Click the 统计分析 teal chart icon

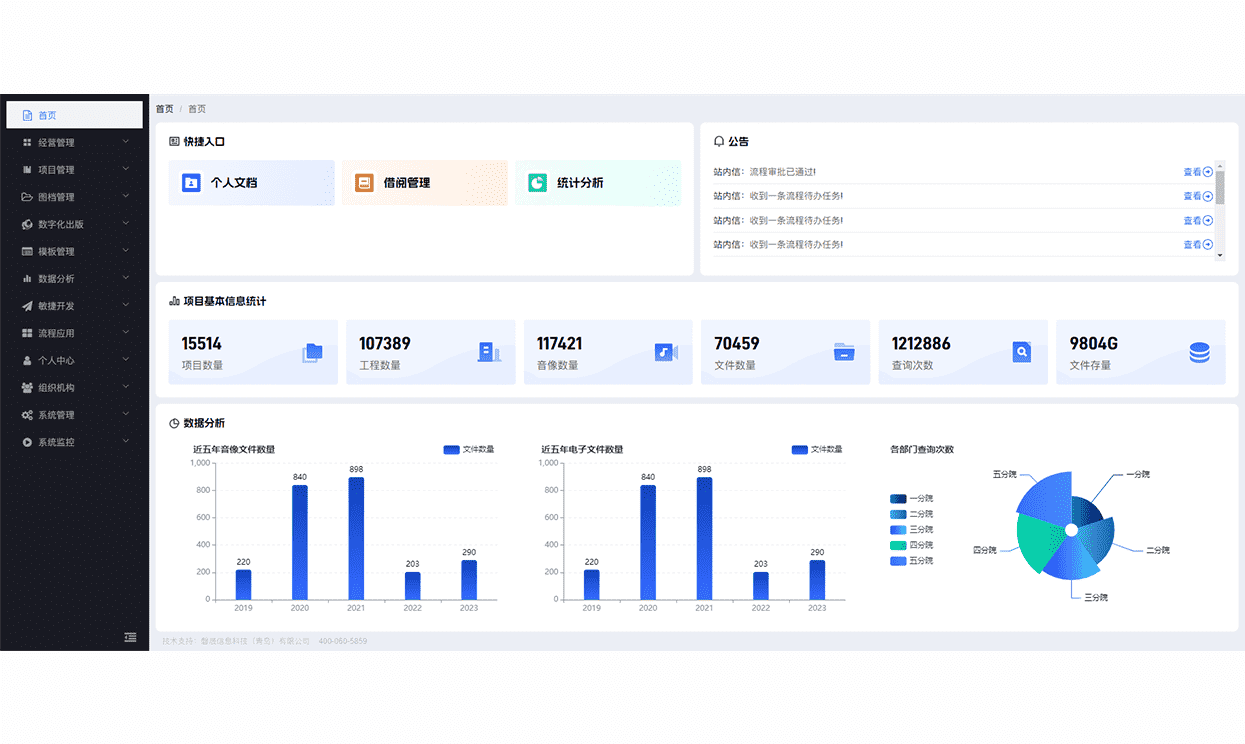pyautogui.click(x=537, y=183)
